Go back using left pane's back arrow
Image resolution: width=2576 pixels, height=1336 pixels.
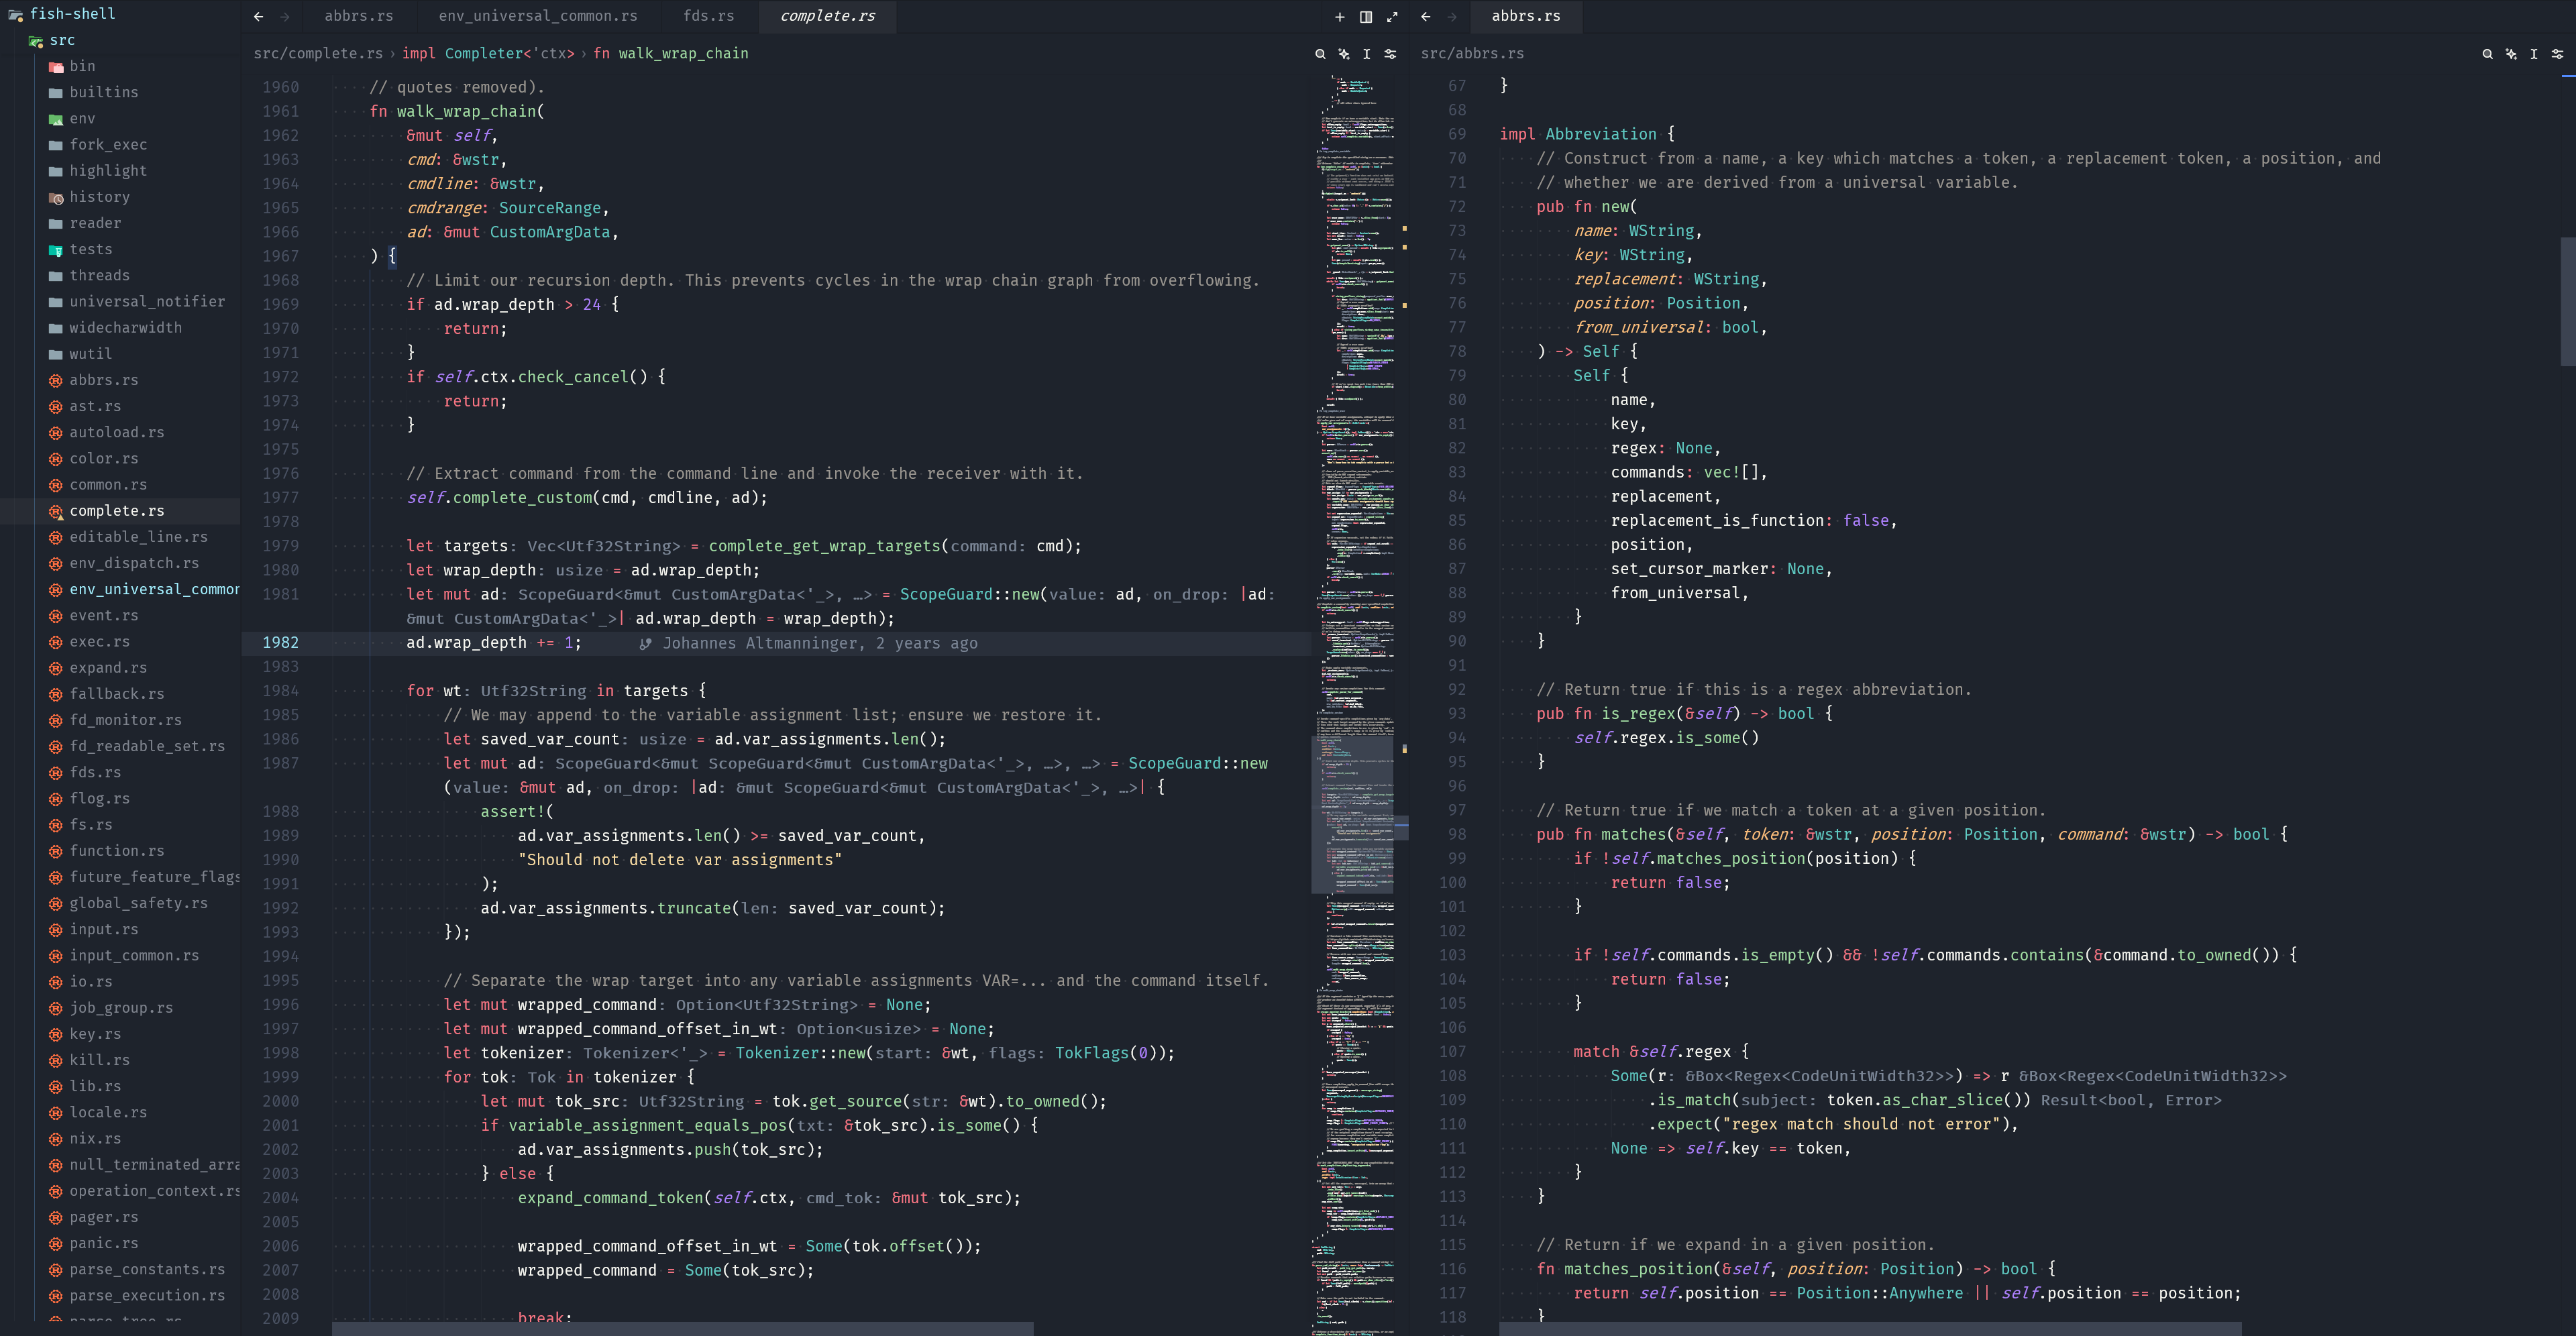[x=259, y=17]
